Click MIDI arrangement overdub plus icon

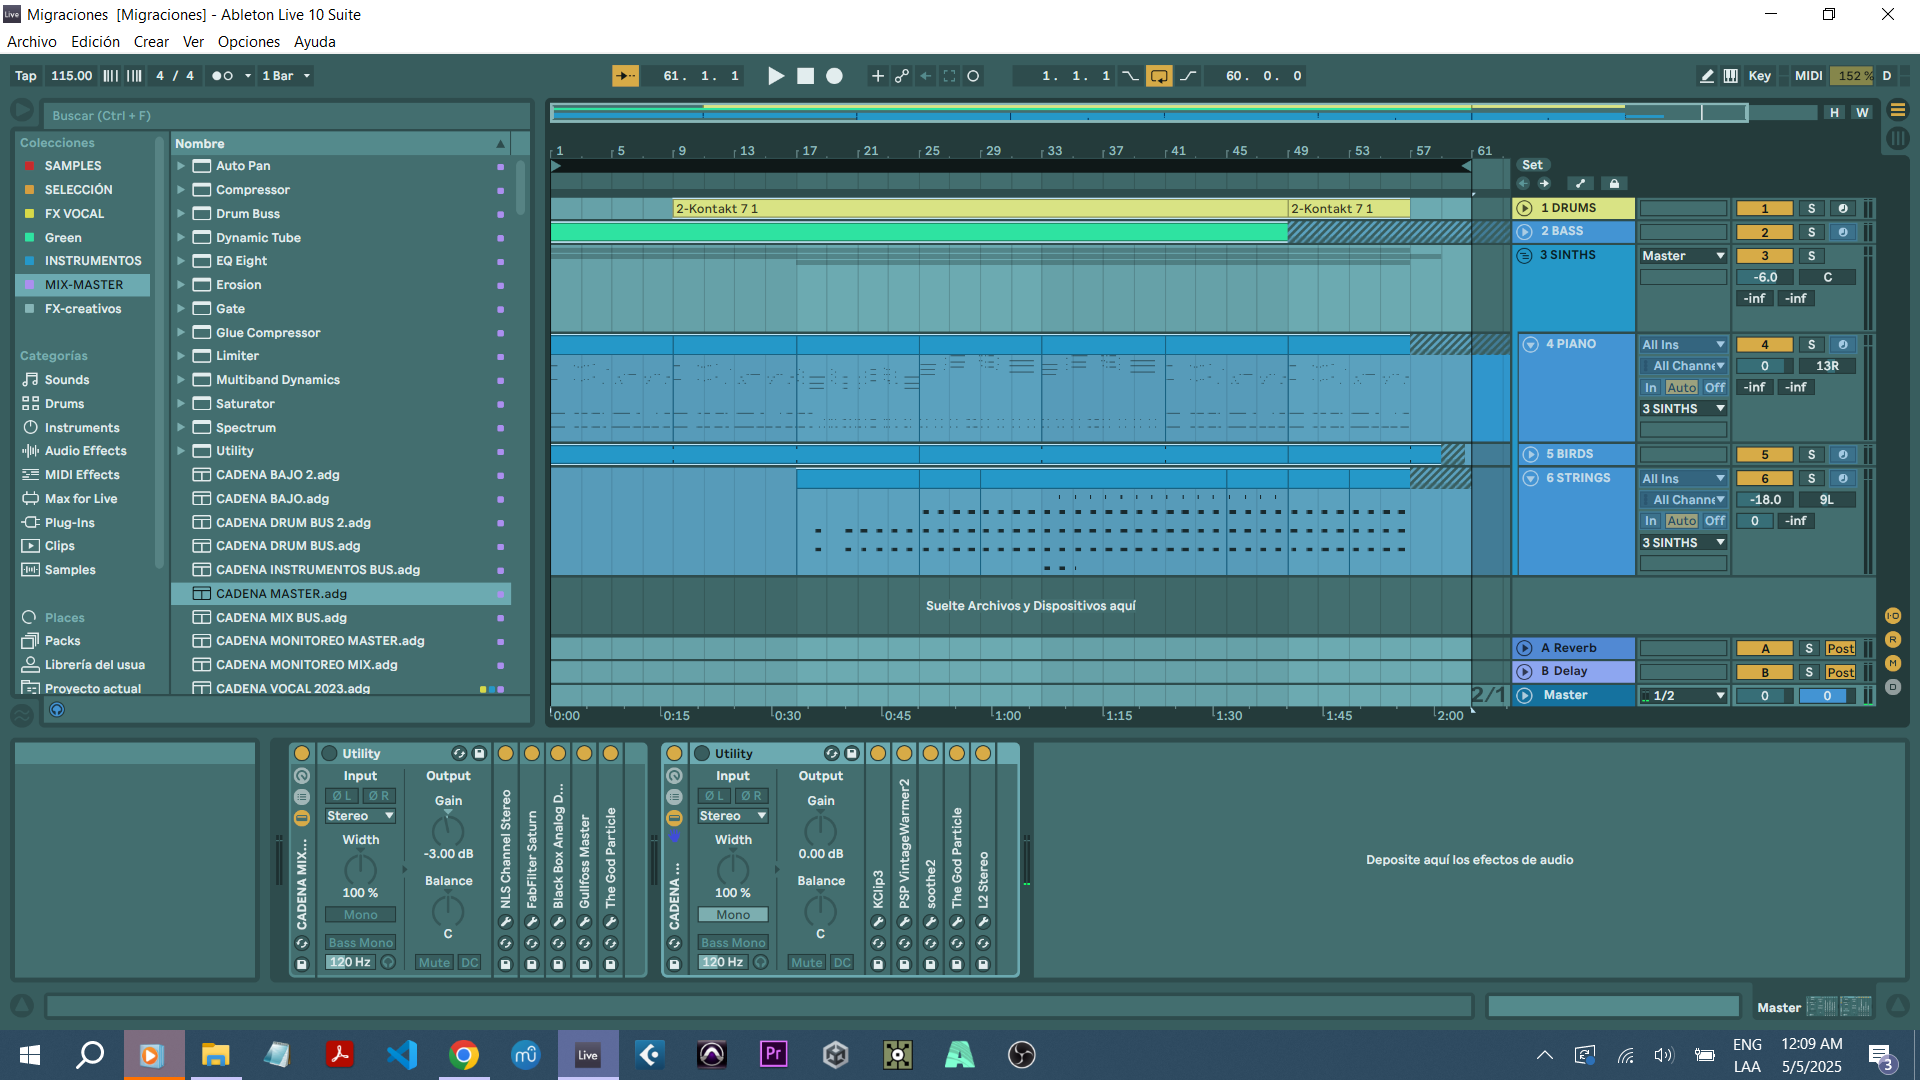pos(877,76)
